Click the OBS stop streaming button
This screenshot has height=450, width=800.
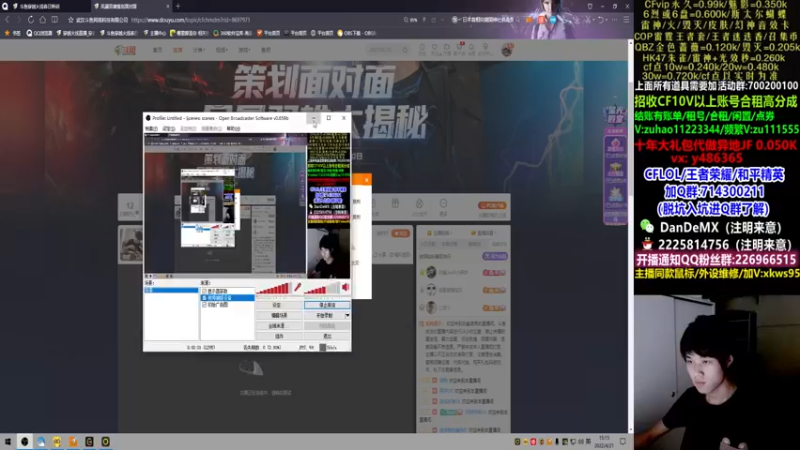327,305
